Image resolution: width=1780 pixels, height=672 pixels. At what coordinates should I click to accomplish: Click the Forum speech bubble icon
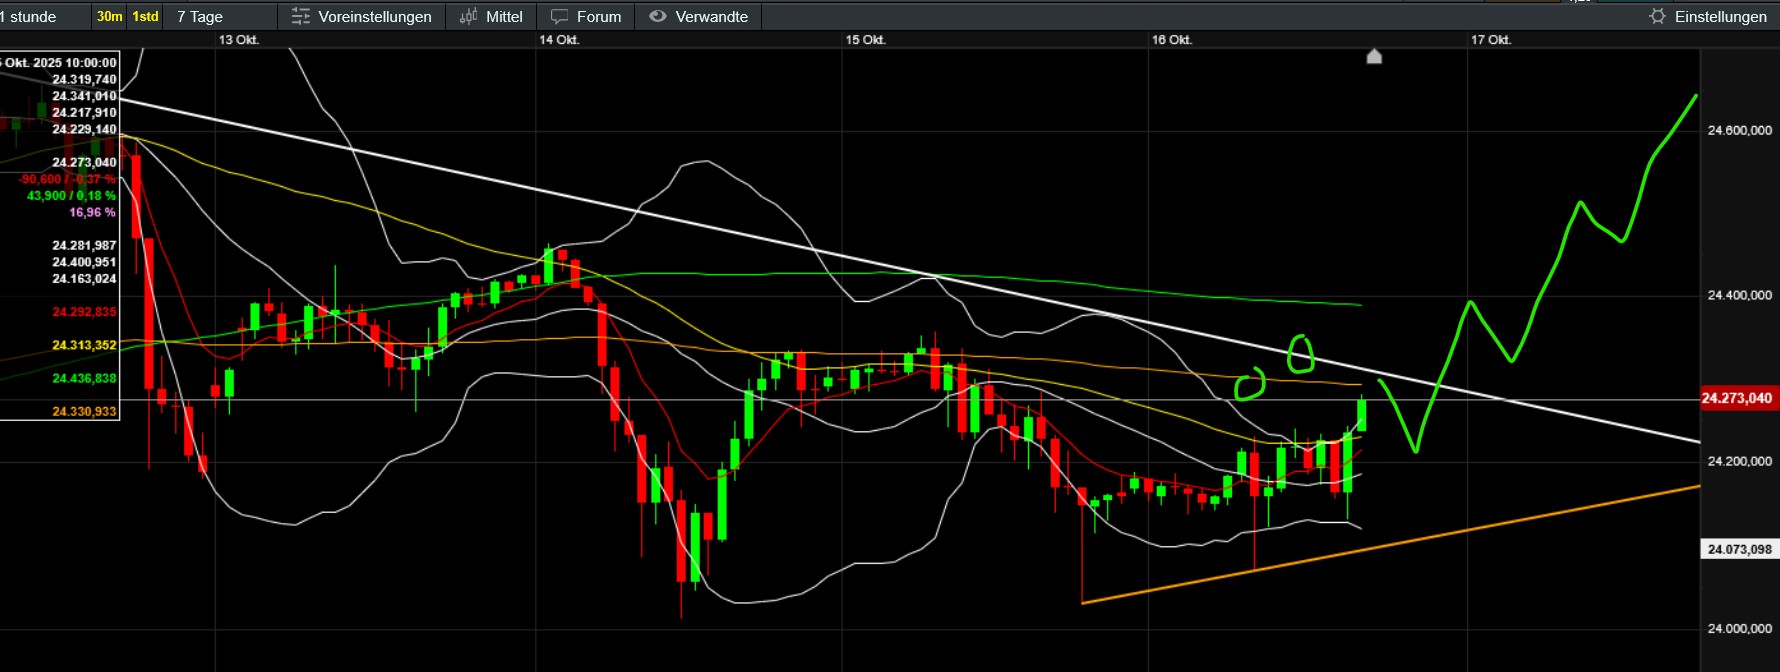pyautogui.click(x=559, y=17)
